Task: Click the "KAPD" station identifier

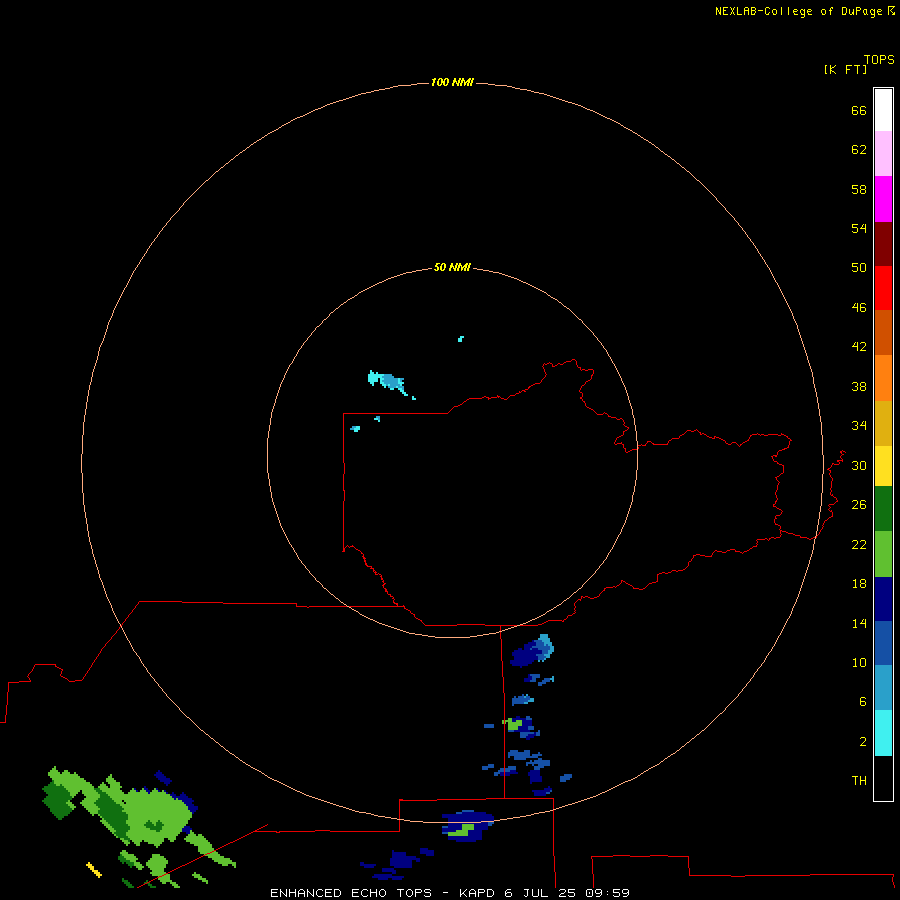Action: coord(478,893)
